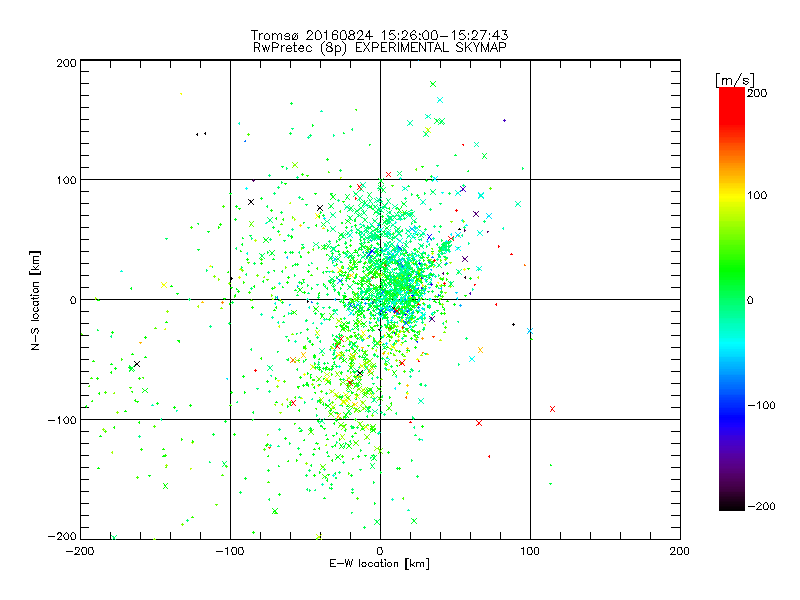Click the 'N-S location [km]' axis label
Screen dimensions: 800x600
[x=35, y=300]
